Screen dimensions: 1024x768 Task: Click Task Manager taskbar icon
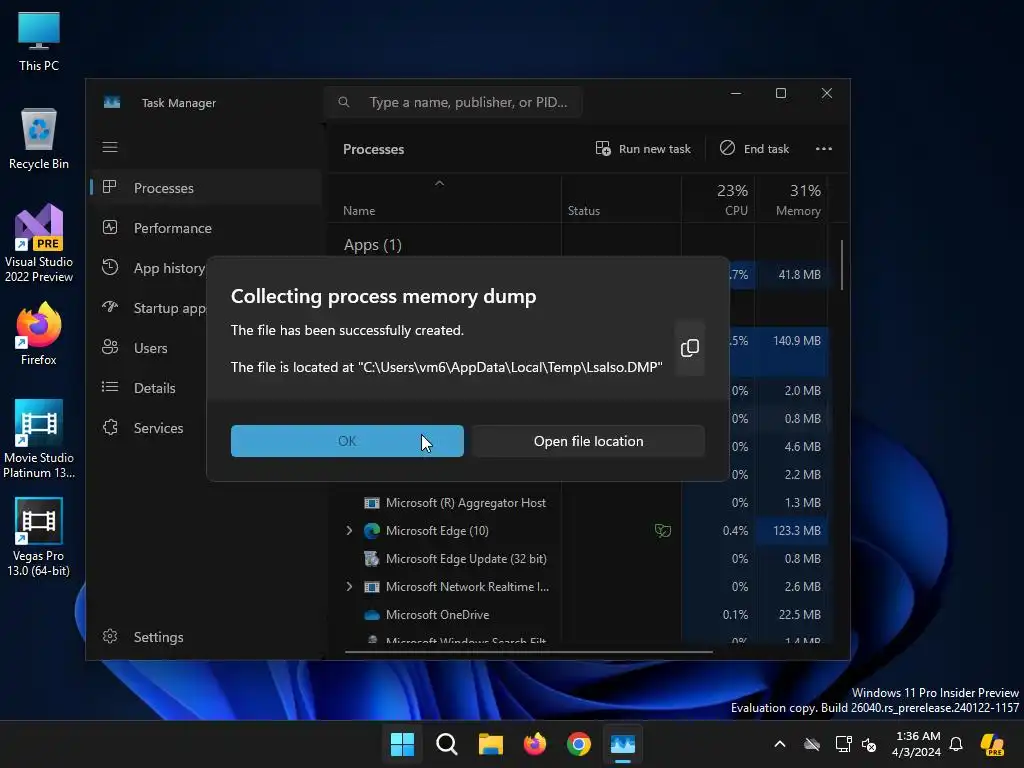point(622,744)
